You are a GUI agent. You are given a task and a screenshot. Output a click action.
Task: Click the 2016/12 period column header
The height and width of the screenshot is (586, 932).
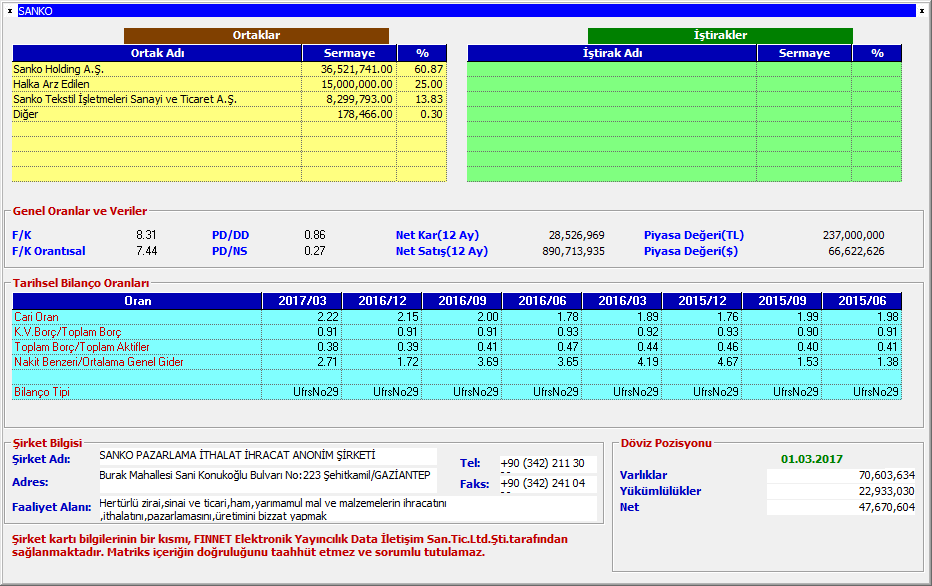click(x=382, y=301)
